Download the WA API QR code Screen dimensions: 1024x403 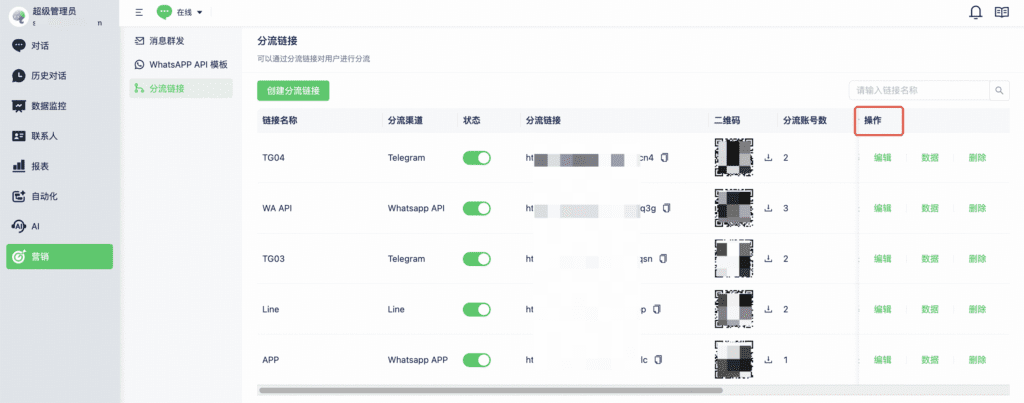768,208
